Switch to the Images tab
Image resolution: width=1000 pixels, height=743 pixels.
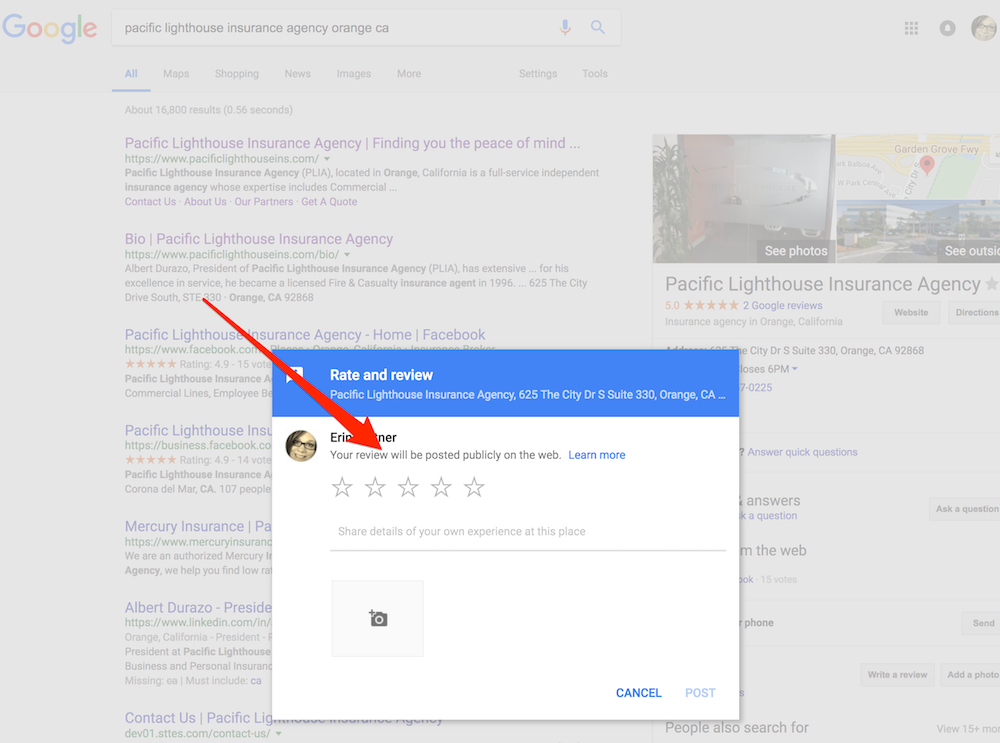(354, 74)
